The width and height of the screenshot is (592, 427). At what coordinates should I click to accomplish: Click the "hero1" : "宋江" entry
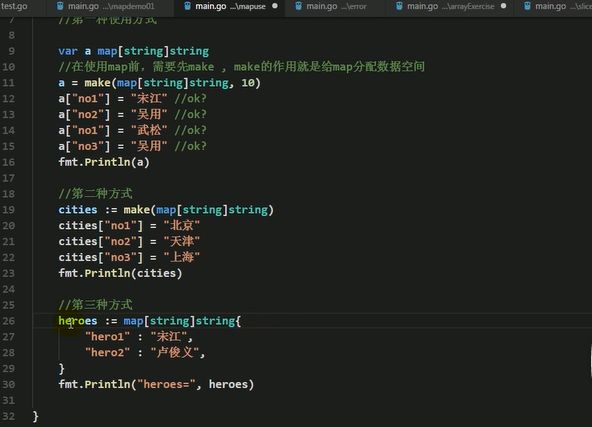139,336
